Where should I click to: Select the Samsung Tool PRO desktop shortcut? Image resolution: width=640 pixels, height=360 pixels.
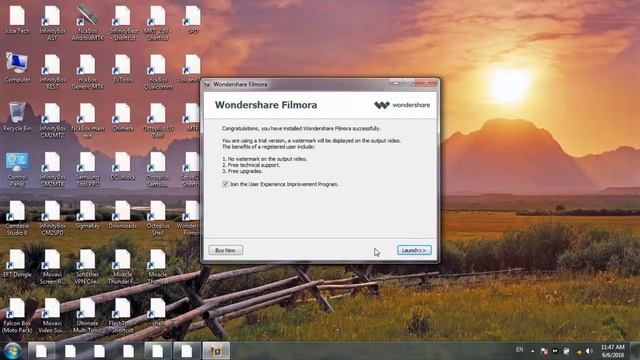87,169
